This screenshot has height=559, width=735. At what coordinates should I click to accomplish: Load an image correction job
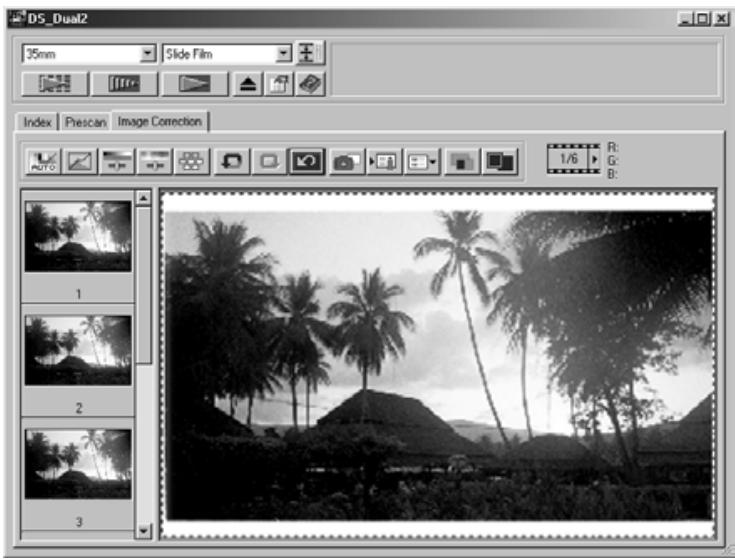pyautogui.click(x=384, y=162)
